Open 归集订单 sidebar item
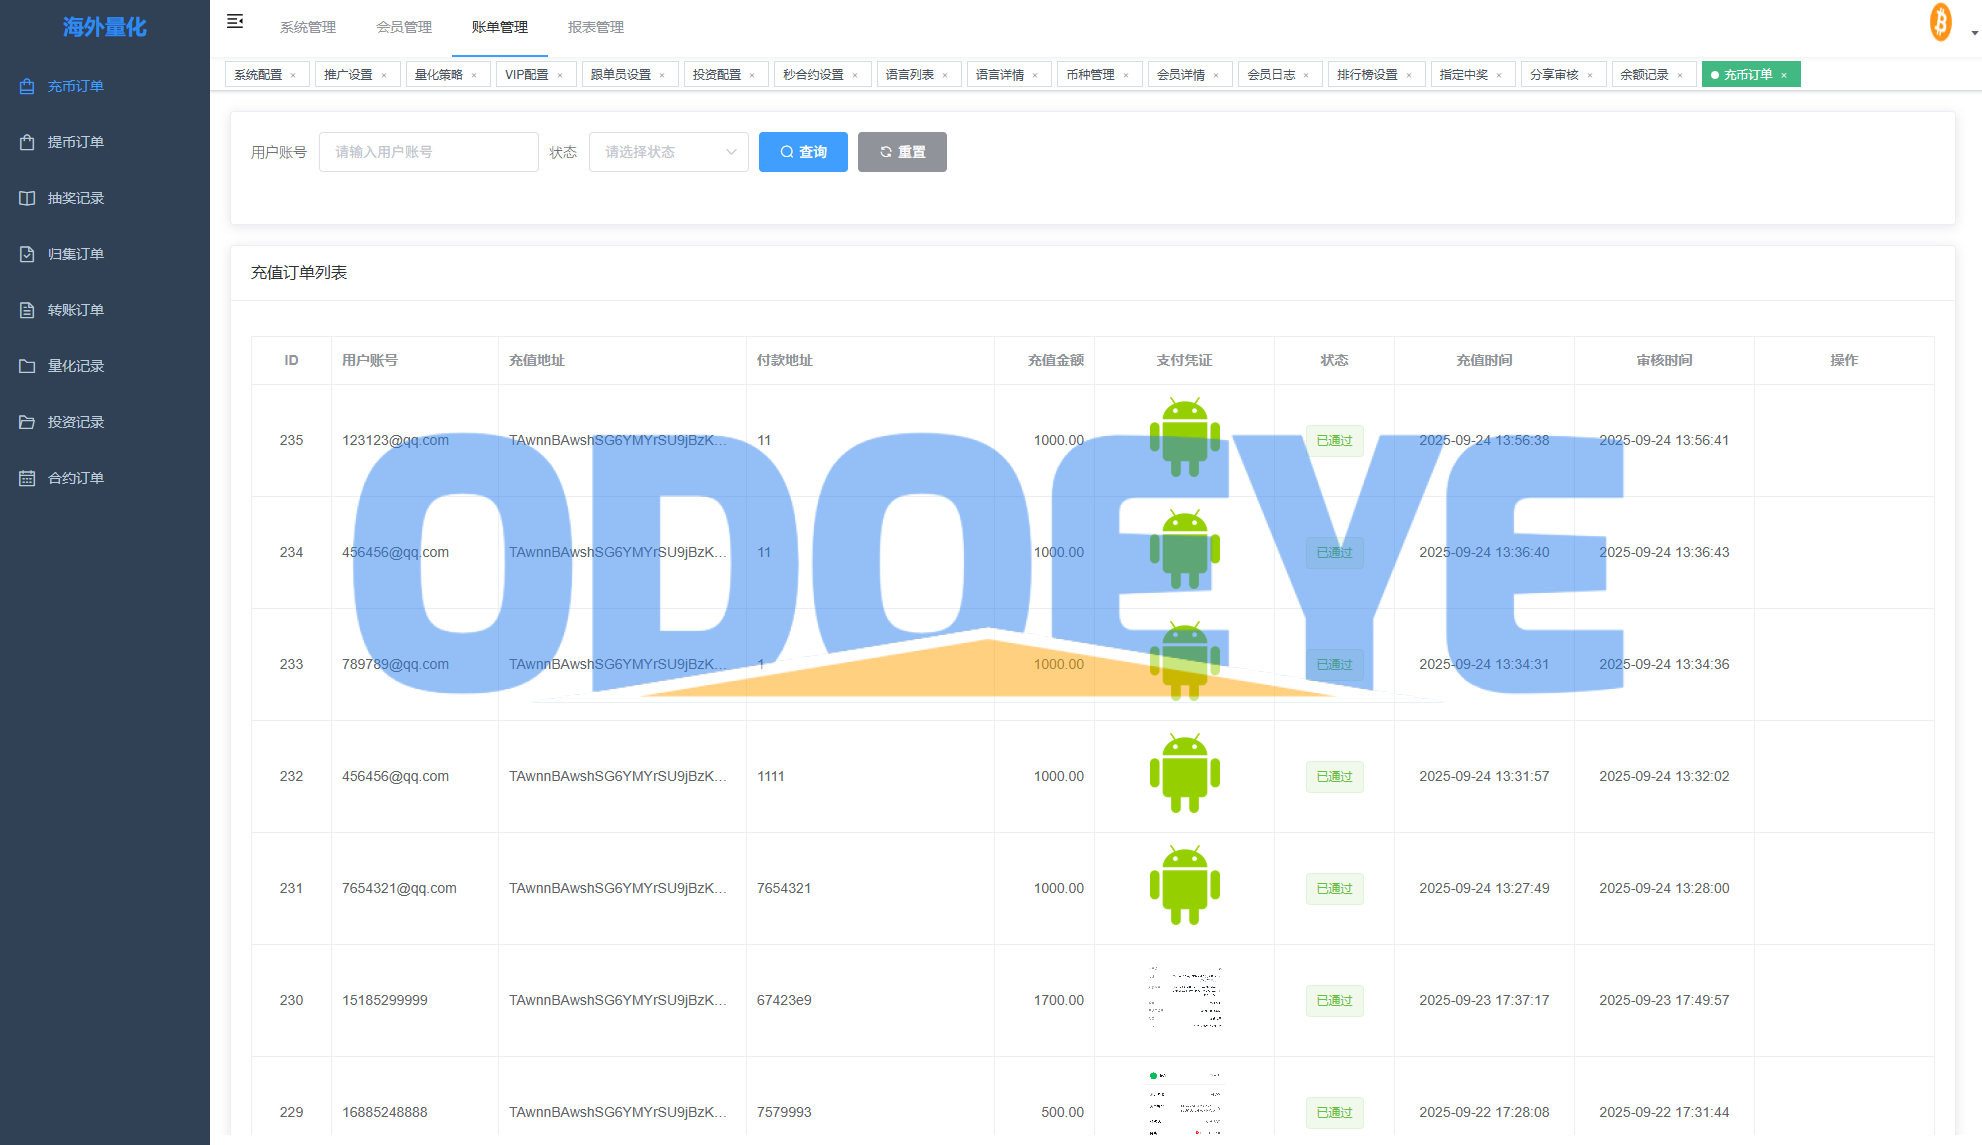 [75, 254]
